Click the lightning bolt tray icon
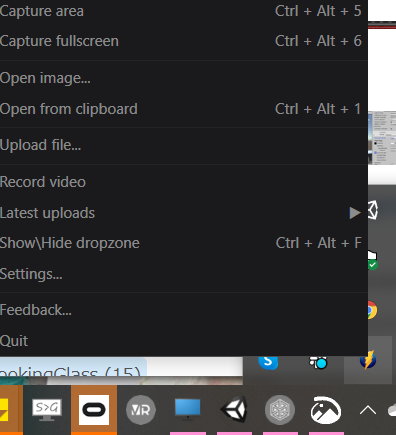This screenshot has width=396, height=435. (x=368, y=360)
